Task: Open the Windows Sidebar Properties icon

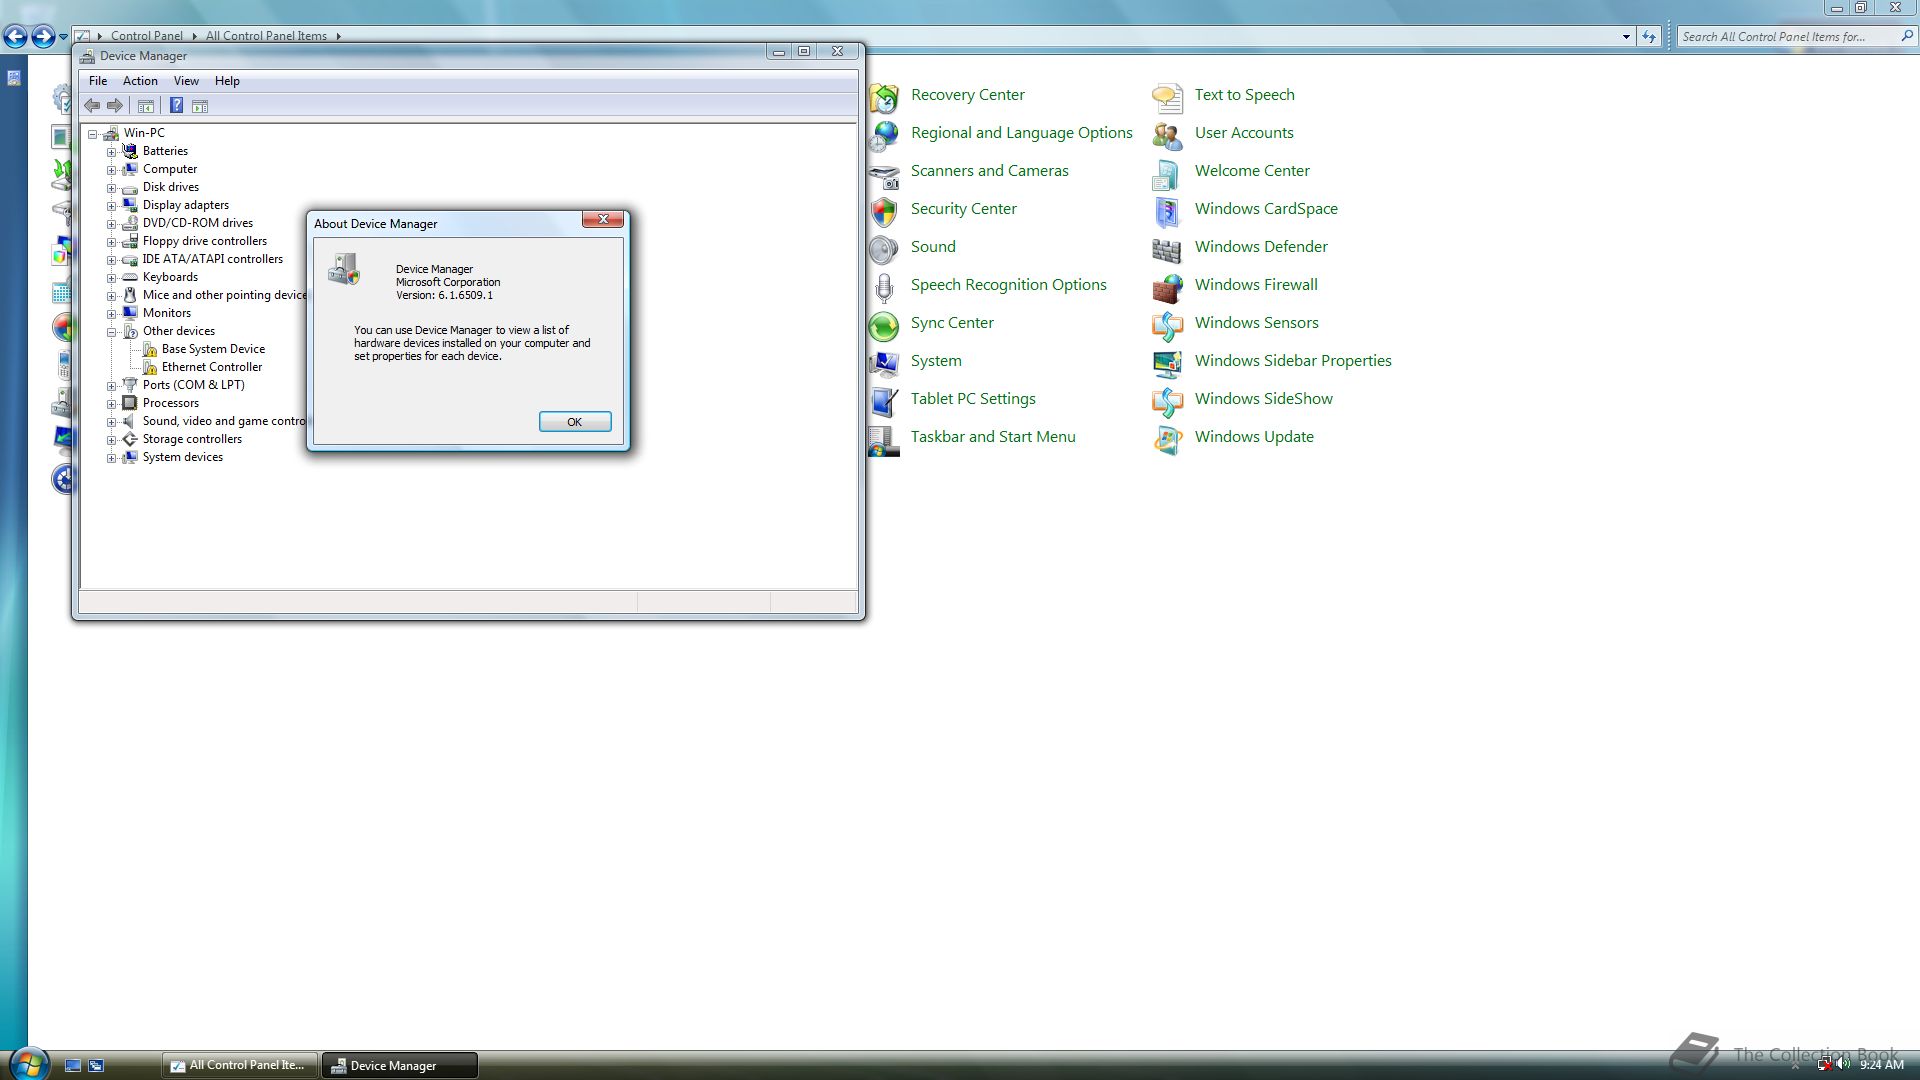Action: point(1167,363)
